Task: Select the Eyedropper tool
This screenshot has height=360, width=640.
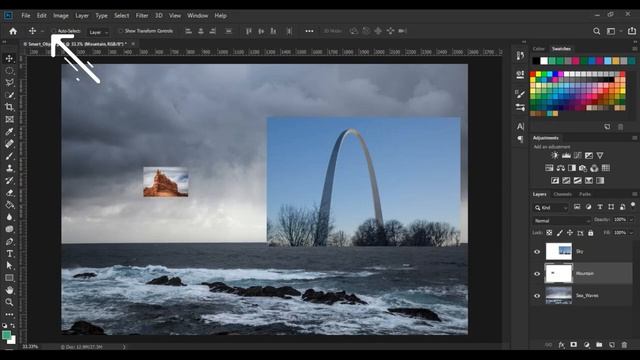Action: pos(9,131)
